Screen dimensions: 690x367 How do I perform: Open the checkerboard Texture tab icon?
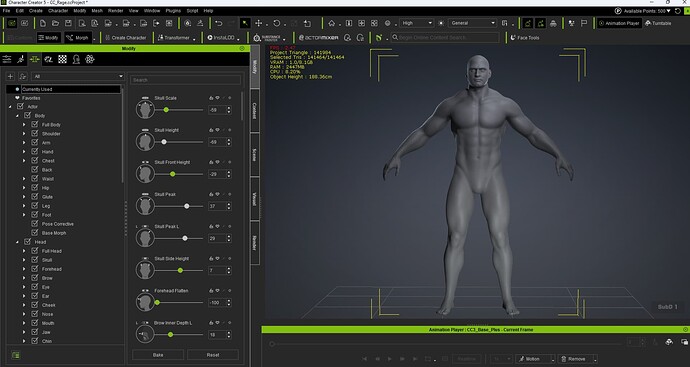pyautogui.click(x=62, y=59)
